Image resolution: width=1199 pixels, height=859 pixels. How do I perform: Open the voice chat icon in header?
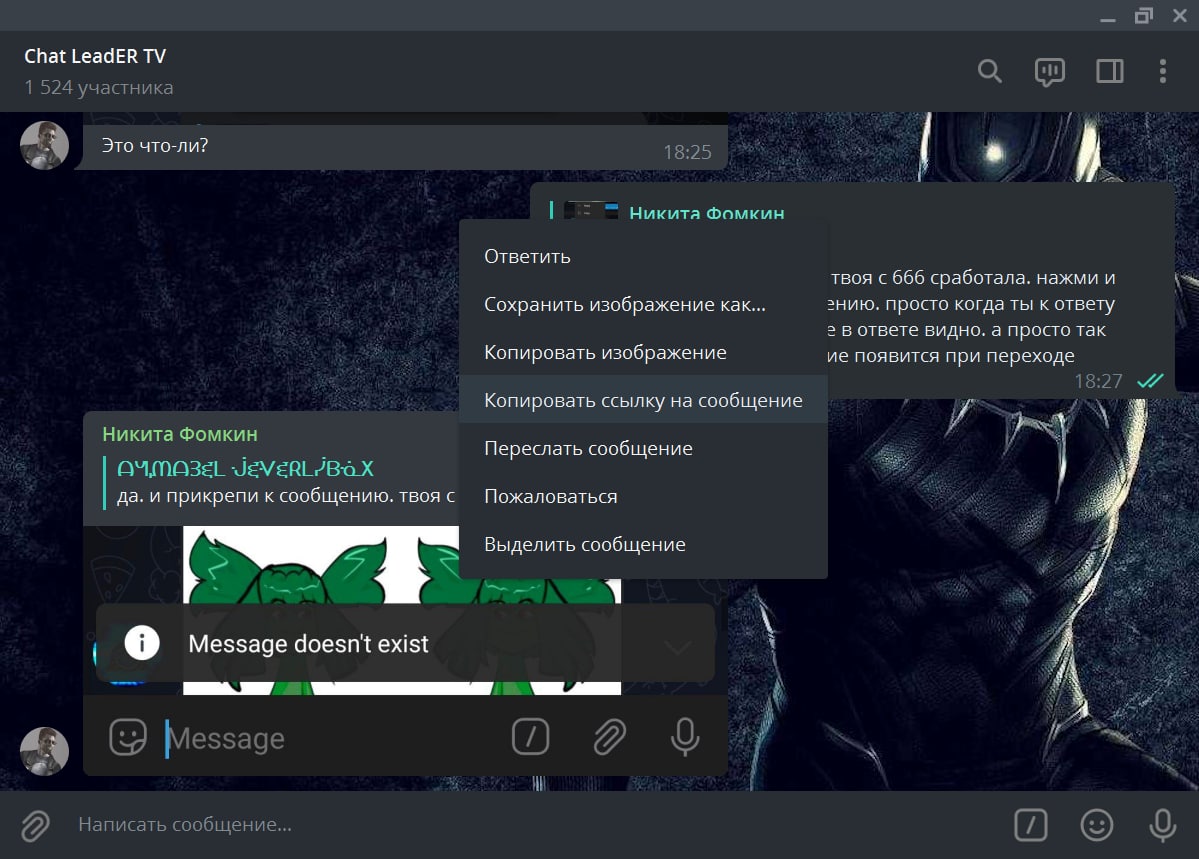point(1049,72)
